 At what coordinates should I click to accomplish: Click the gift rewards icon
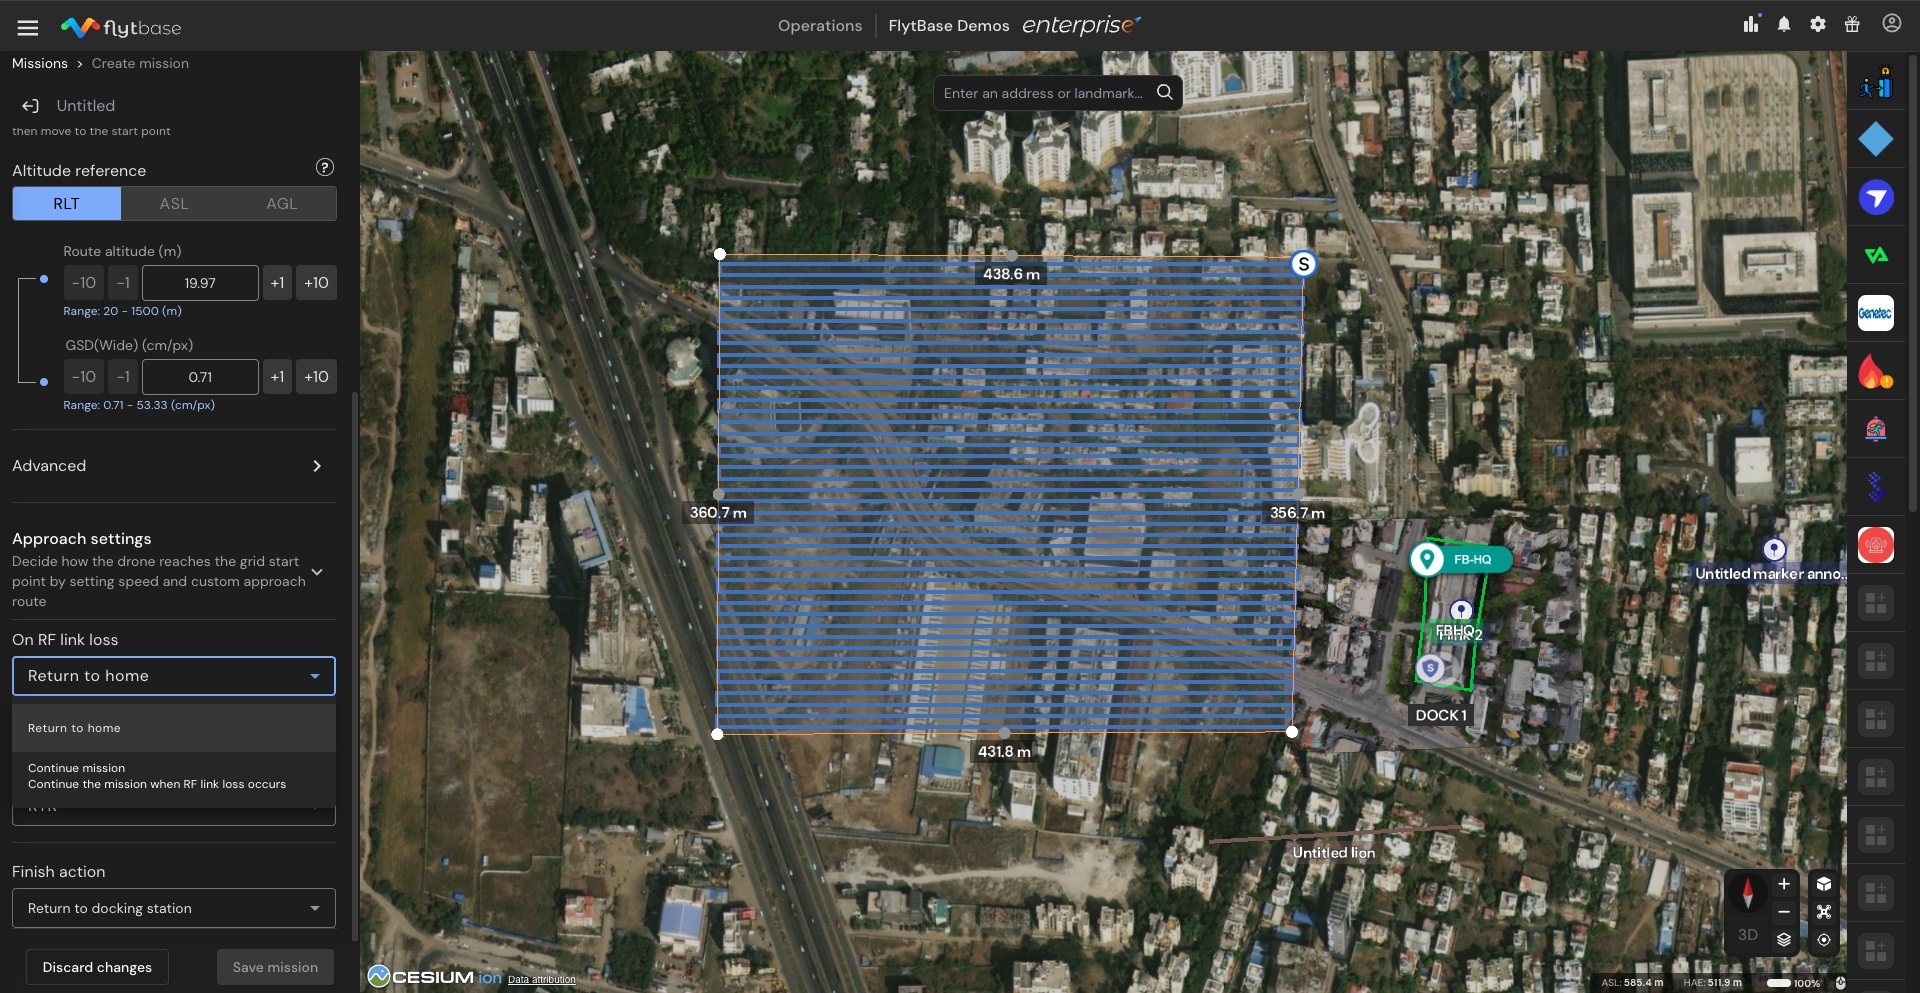point(1852,25)
